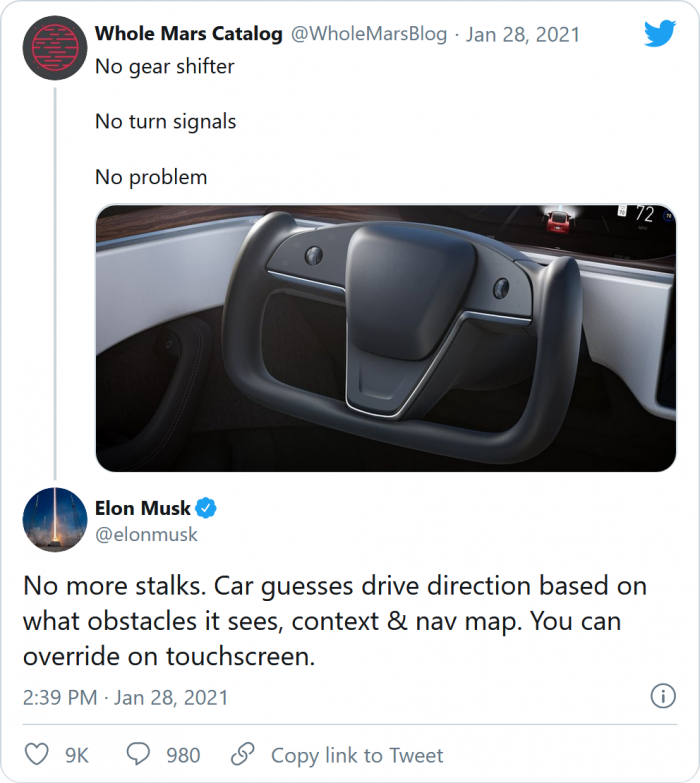Viewport: 700px width, 783px height.
Task: Click Elon Musk's blue verified badge
Action: (x=206, y=509)
